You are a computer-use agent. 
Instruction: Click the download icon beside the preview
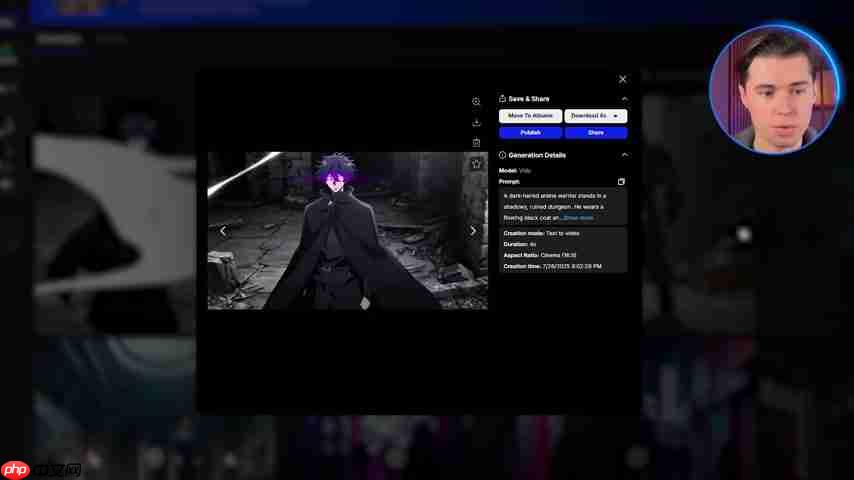[x=476, y=123]
